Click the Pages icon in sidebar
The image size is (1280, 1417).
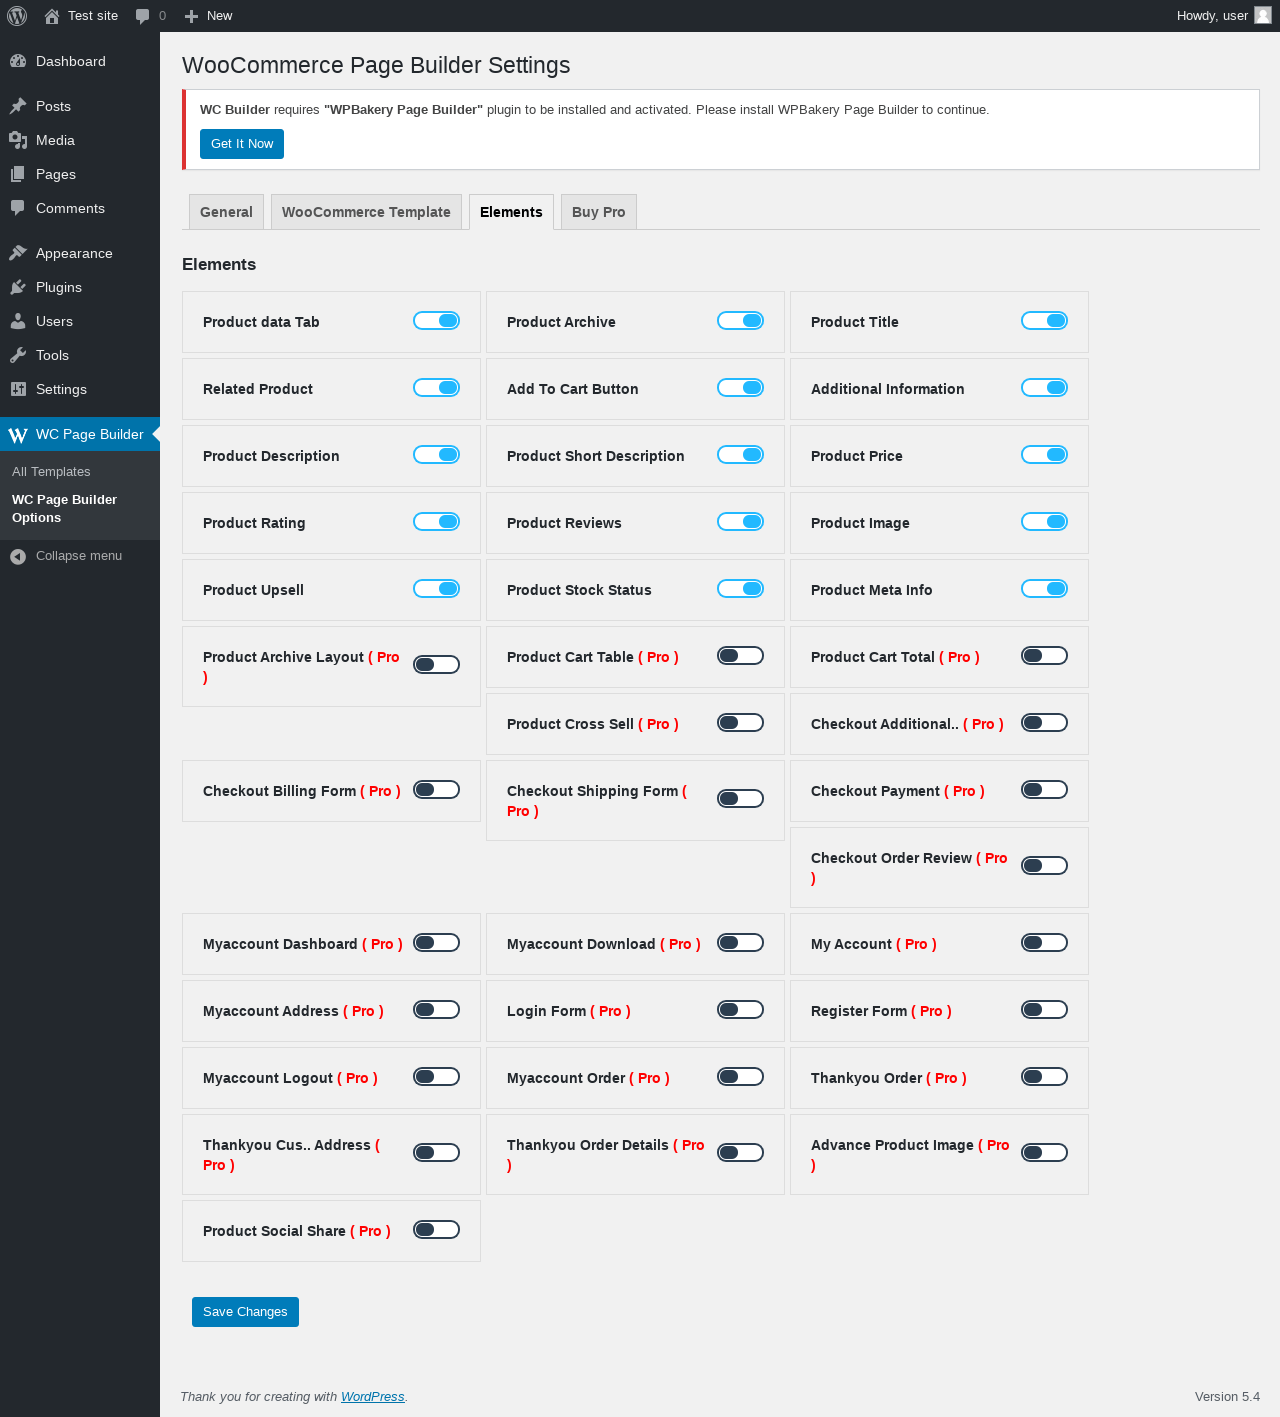point(18,174)
